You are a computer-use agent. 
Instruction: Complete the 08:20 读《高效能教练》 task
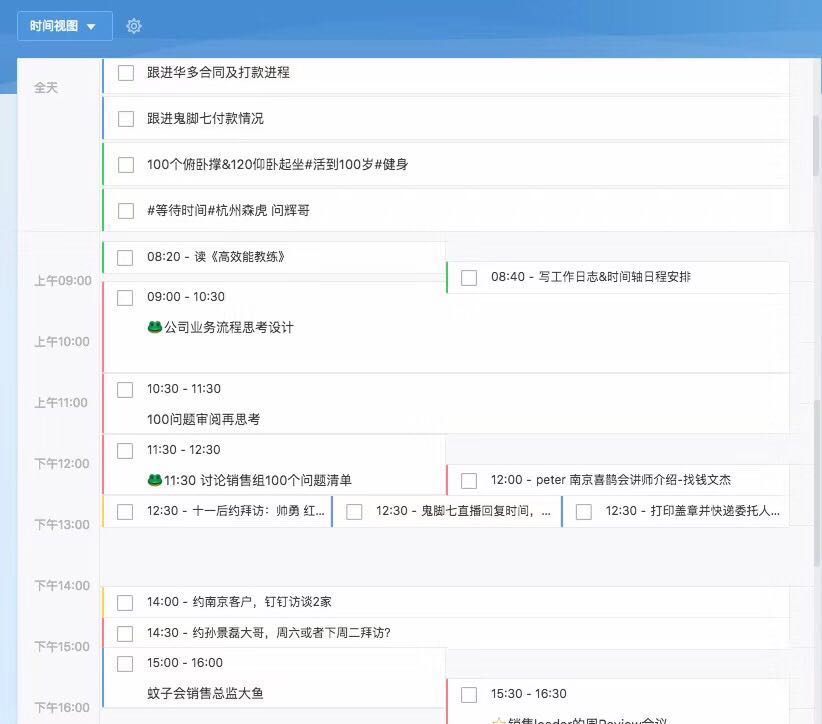pos(125,258)
